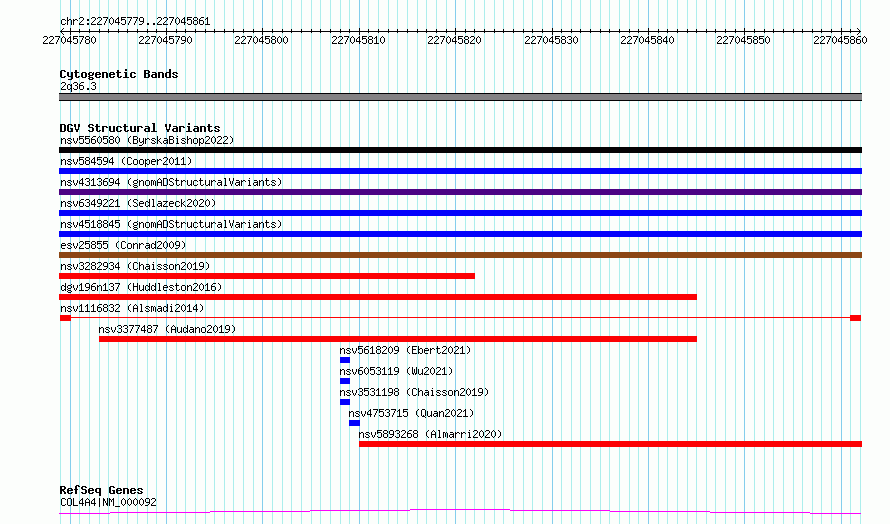Click the DGV Structural Variants track title

(x=140, y=128)
